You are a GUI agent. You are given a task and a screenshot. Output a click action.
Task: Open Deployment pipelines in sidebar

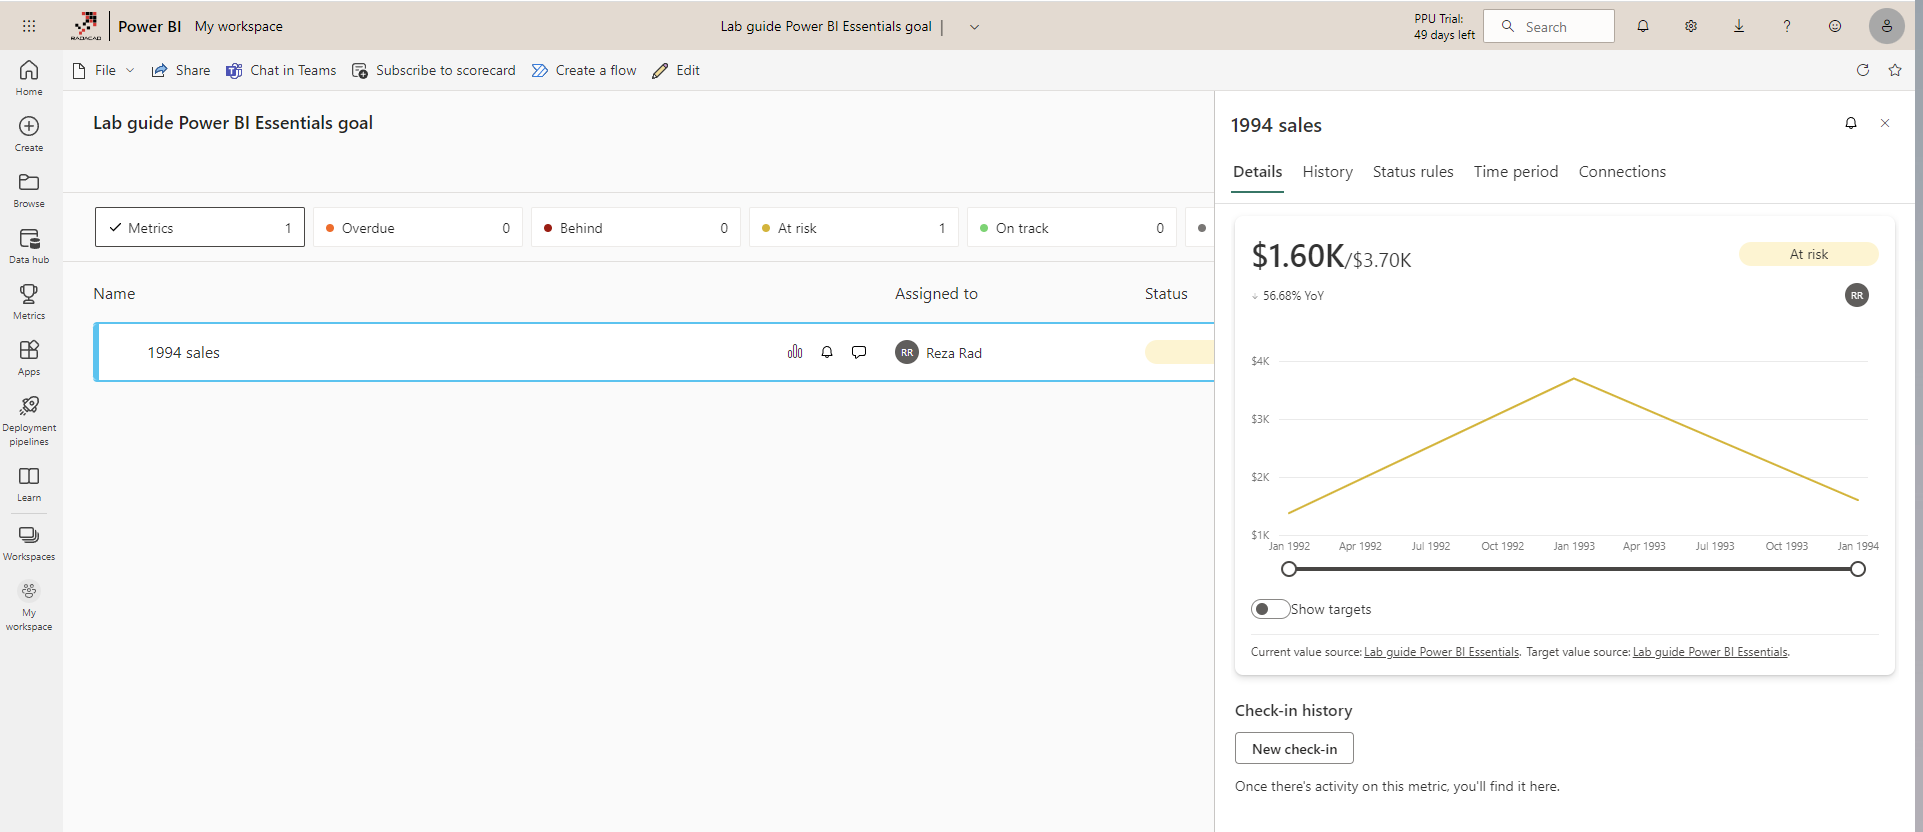click(x=29, y=420)
